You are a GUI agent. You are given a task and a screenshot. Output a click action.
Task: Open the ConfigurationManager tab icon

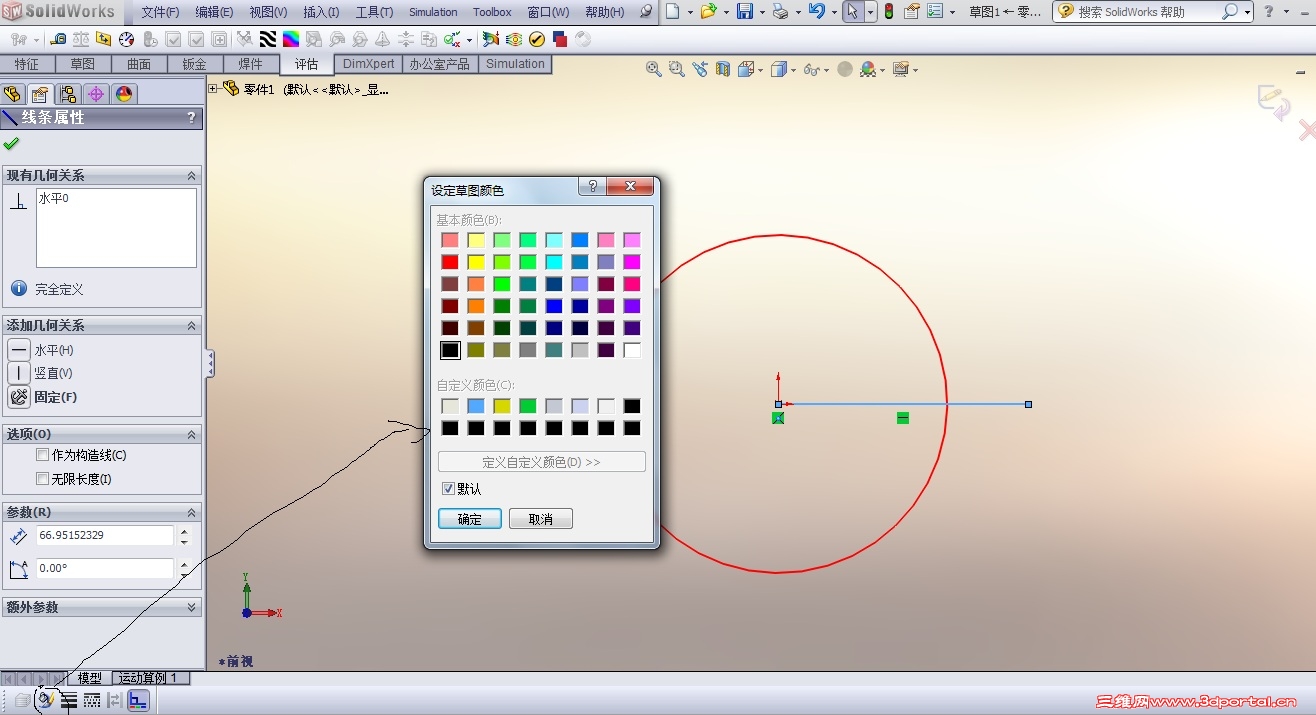pos(68,95)
